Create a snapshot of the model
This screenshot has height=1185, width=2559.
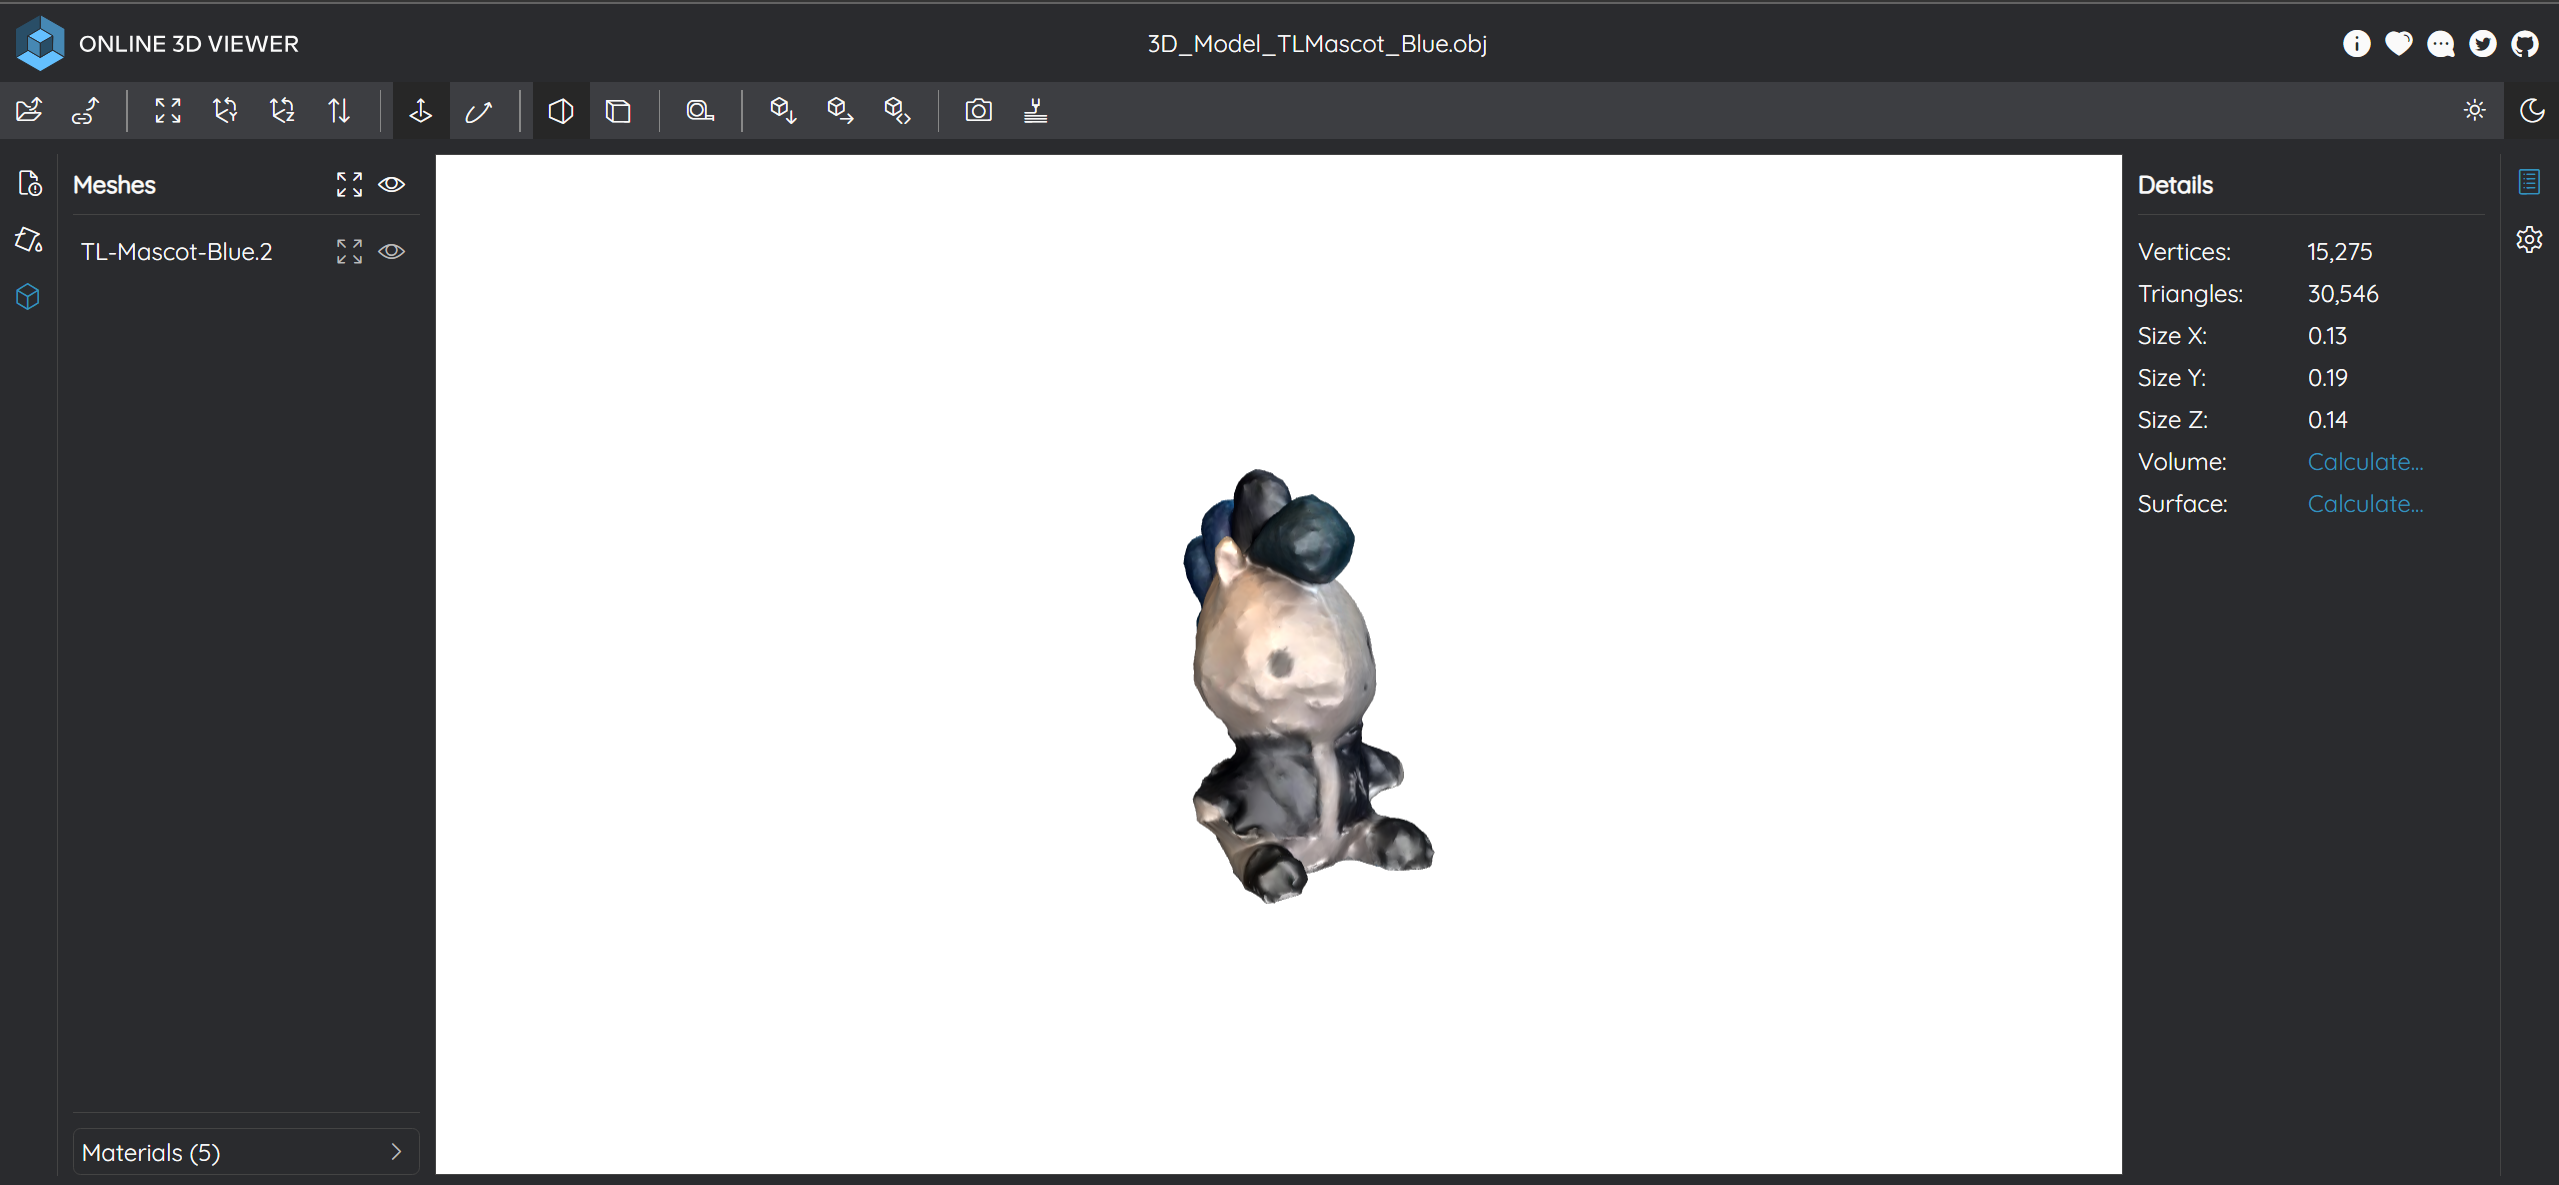978,110
